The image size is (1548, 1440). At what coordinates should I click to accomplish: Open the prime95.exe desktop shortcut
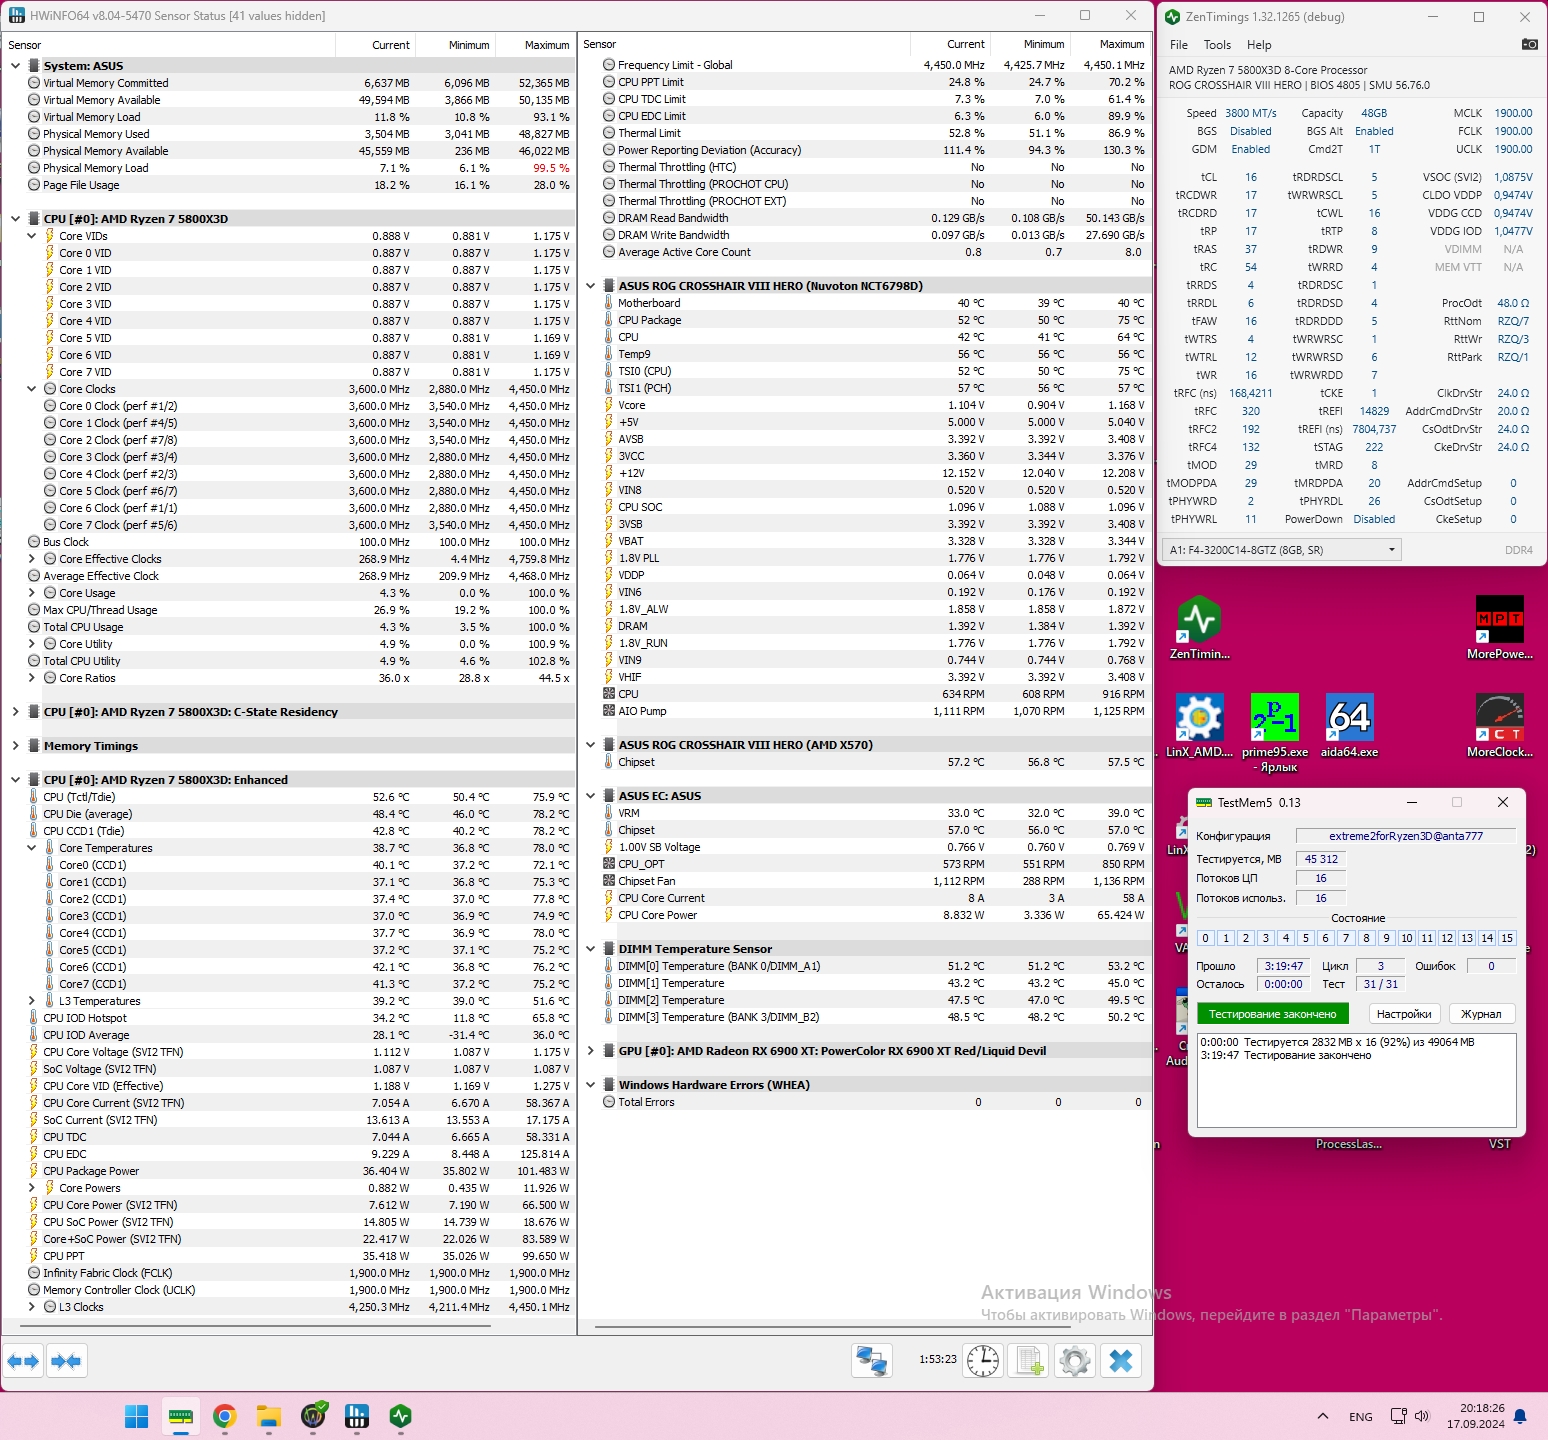click(x=1275, y=733)
